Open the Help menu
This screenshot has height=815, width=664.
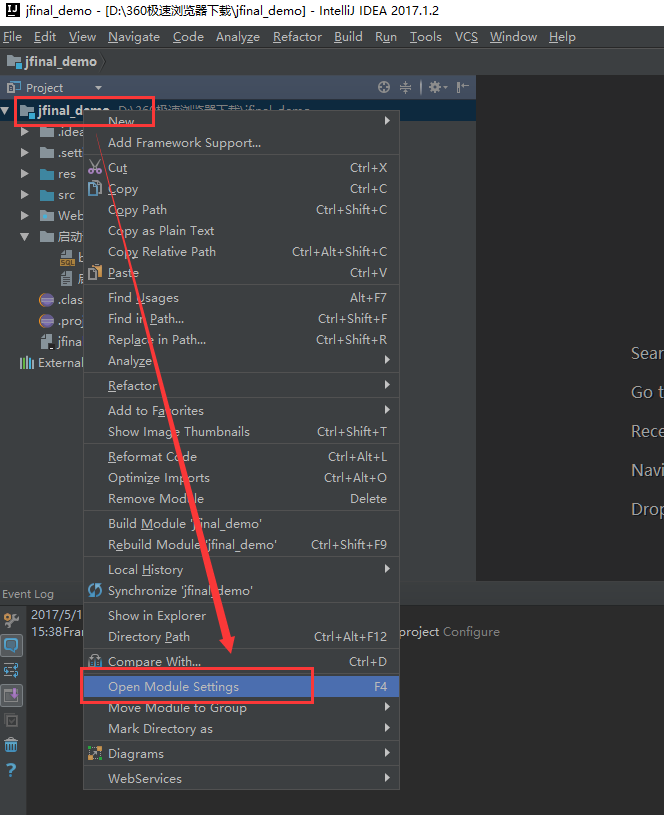point(562,37)
